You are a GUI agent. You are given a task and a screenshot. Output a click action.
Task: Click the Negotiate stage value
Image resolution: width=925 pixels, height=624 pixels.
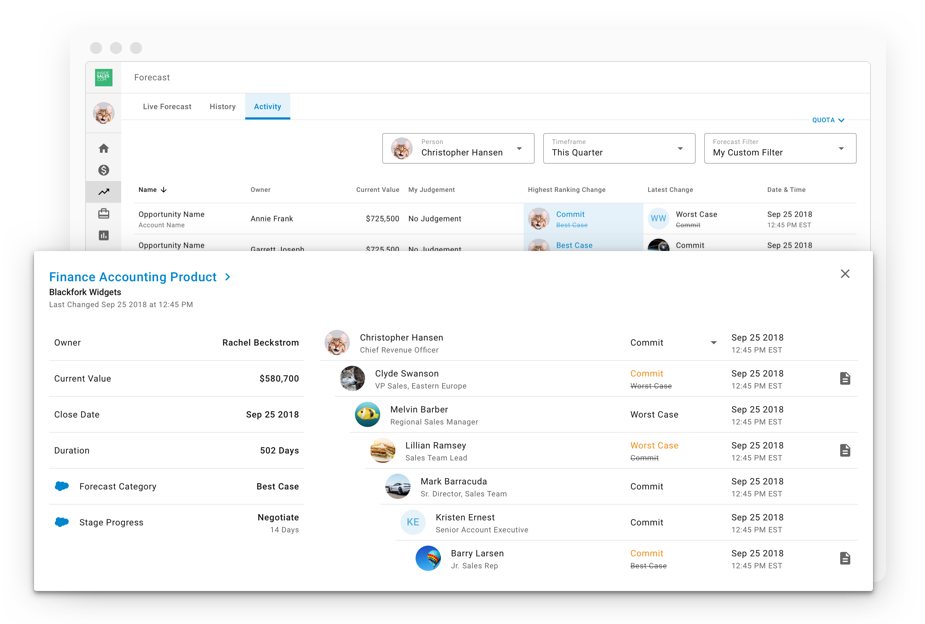(278, 517)
